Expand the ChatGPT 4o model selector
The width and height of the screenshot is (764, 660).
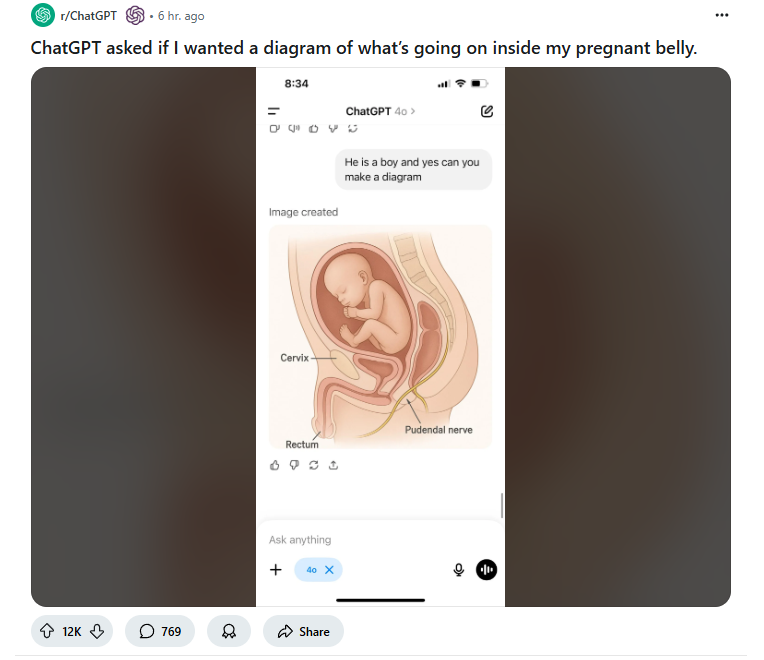click(381, 112)
